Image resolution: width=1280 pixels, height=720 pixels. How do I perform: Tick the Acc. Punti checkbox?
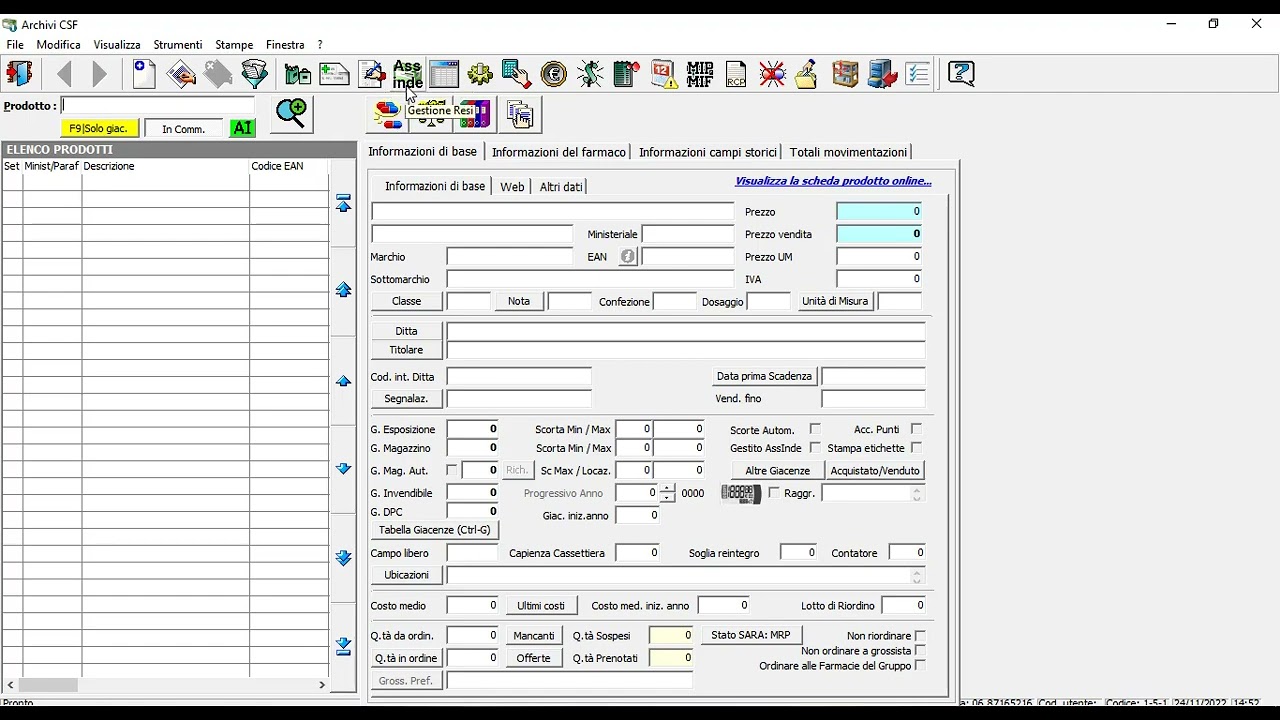[916, 429]
